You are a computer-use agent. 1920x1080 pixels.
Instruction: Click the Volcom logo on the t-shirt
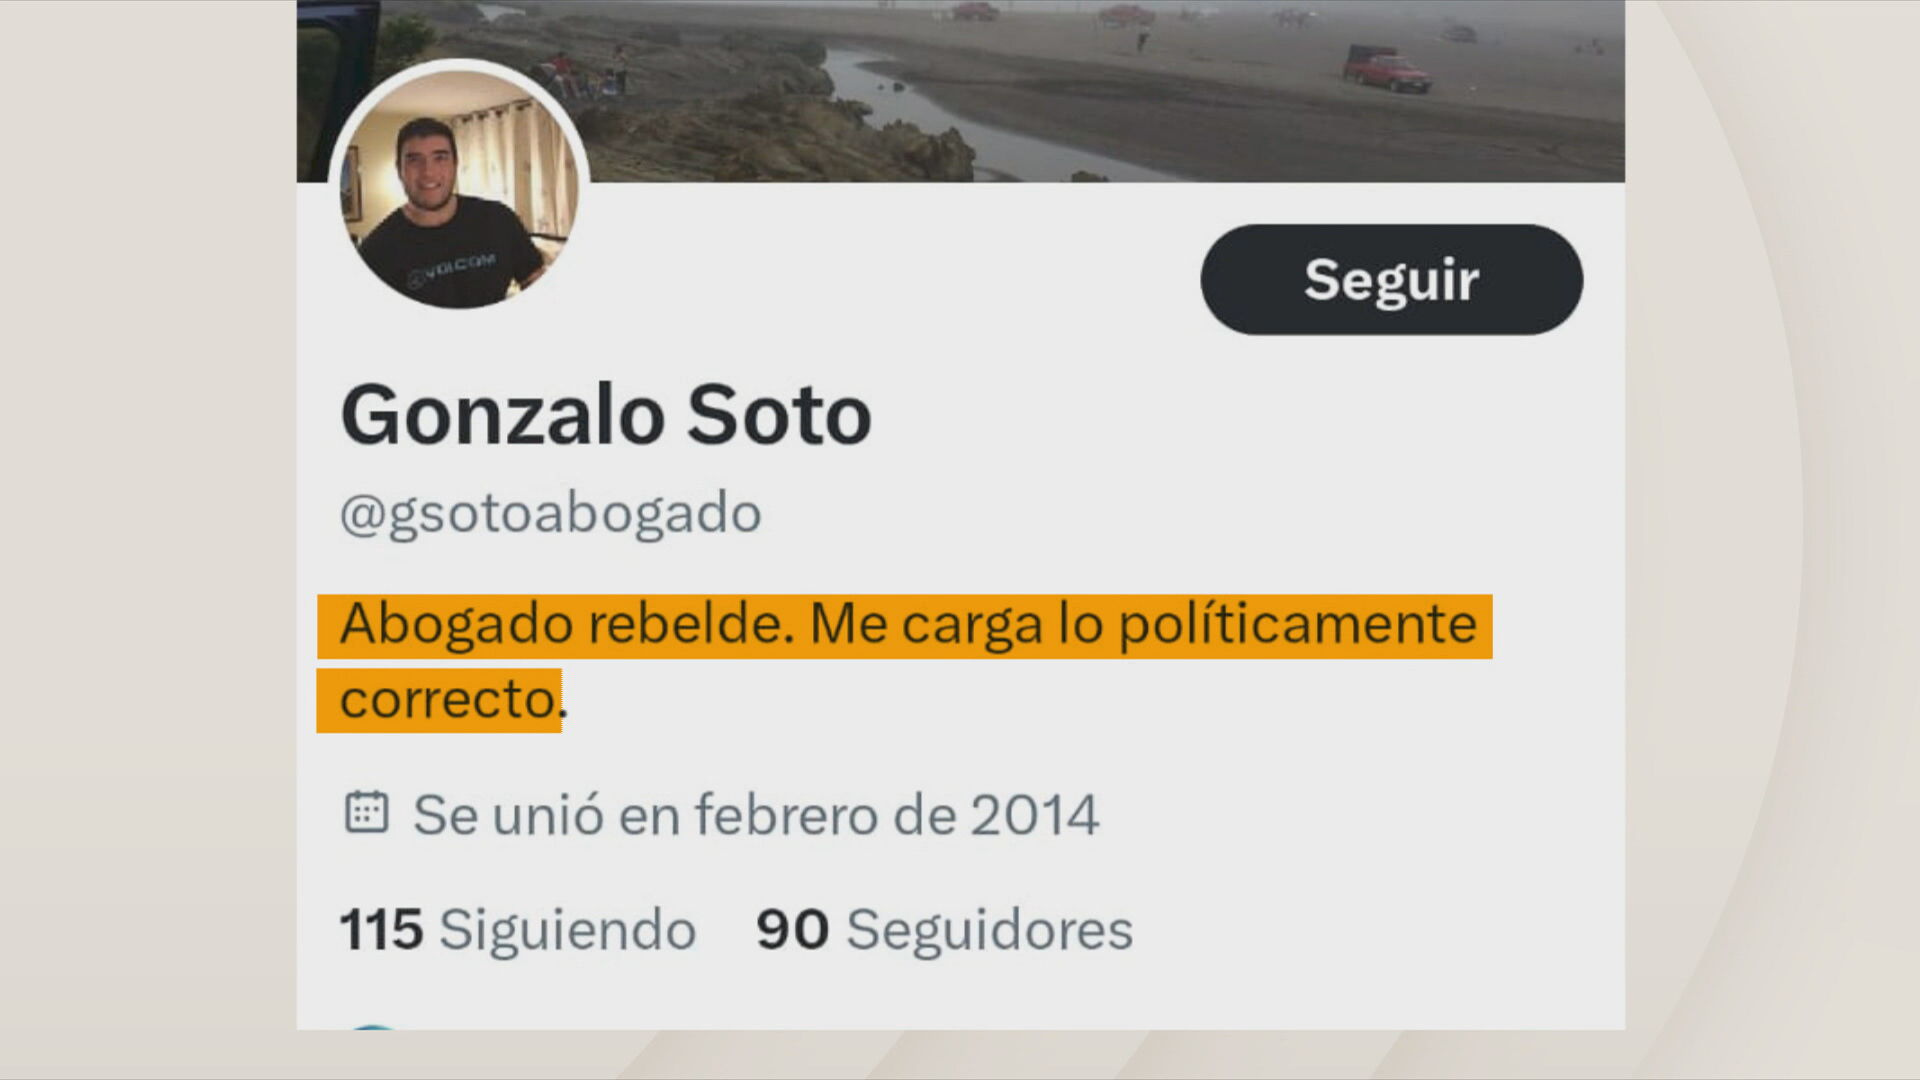click(x=452, y=268)
